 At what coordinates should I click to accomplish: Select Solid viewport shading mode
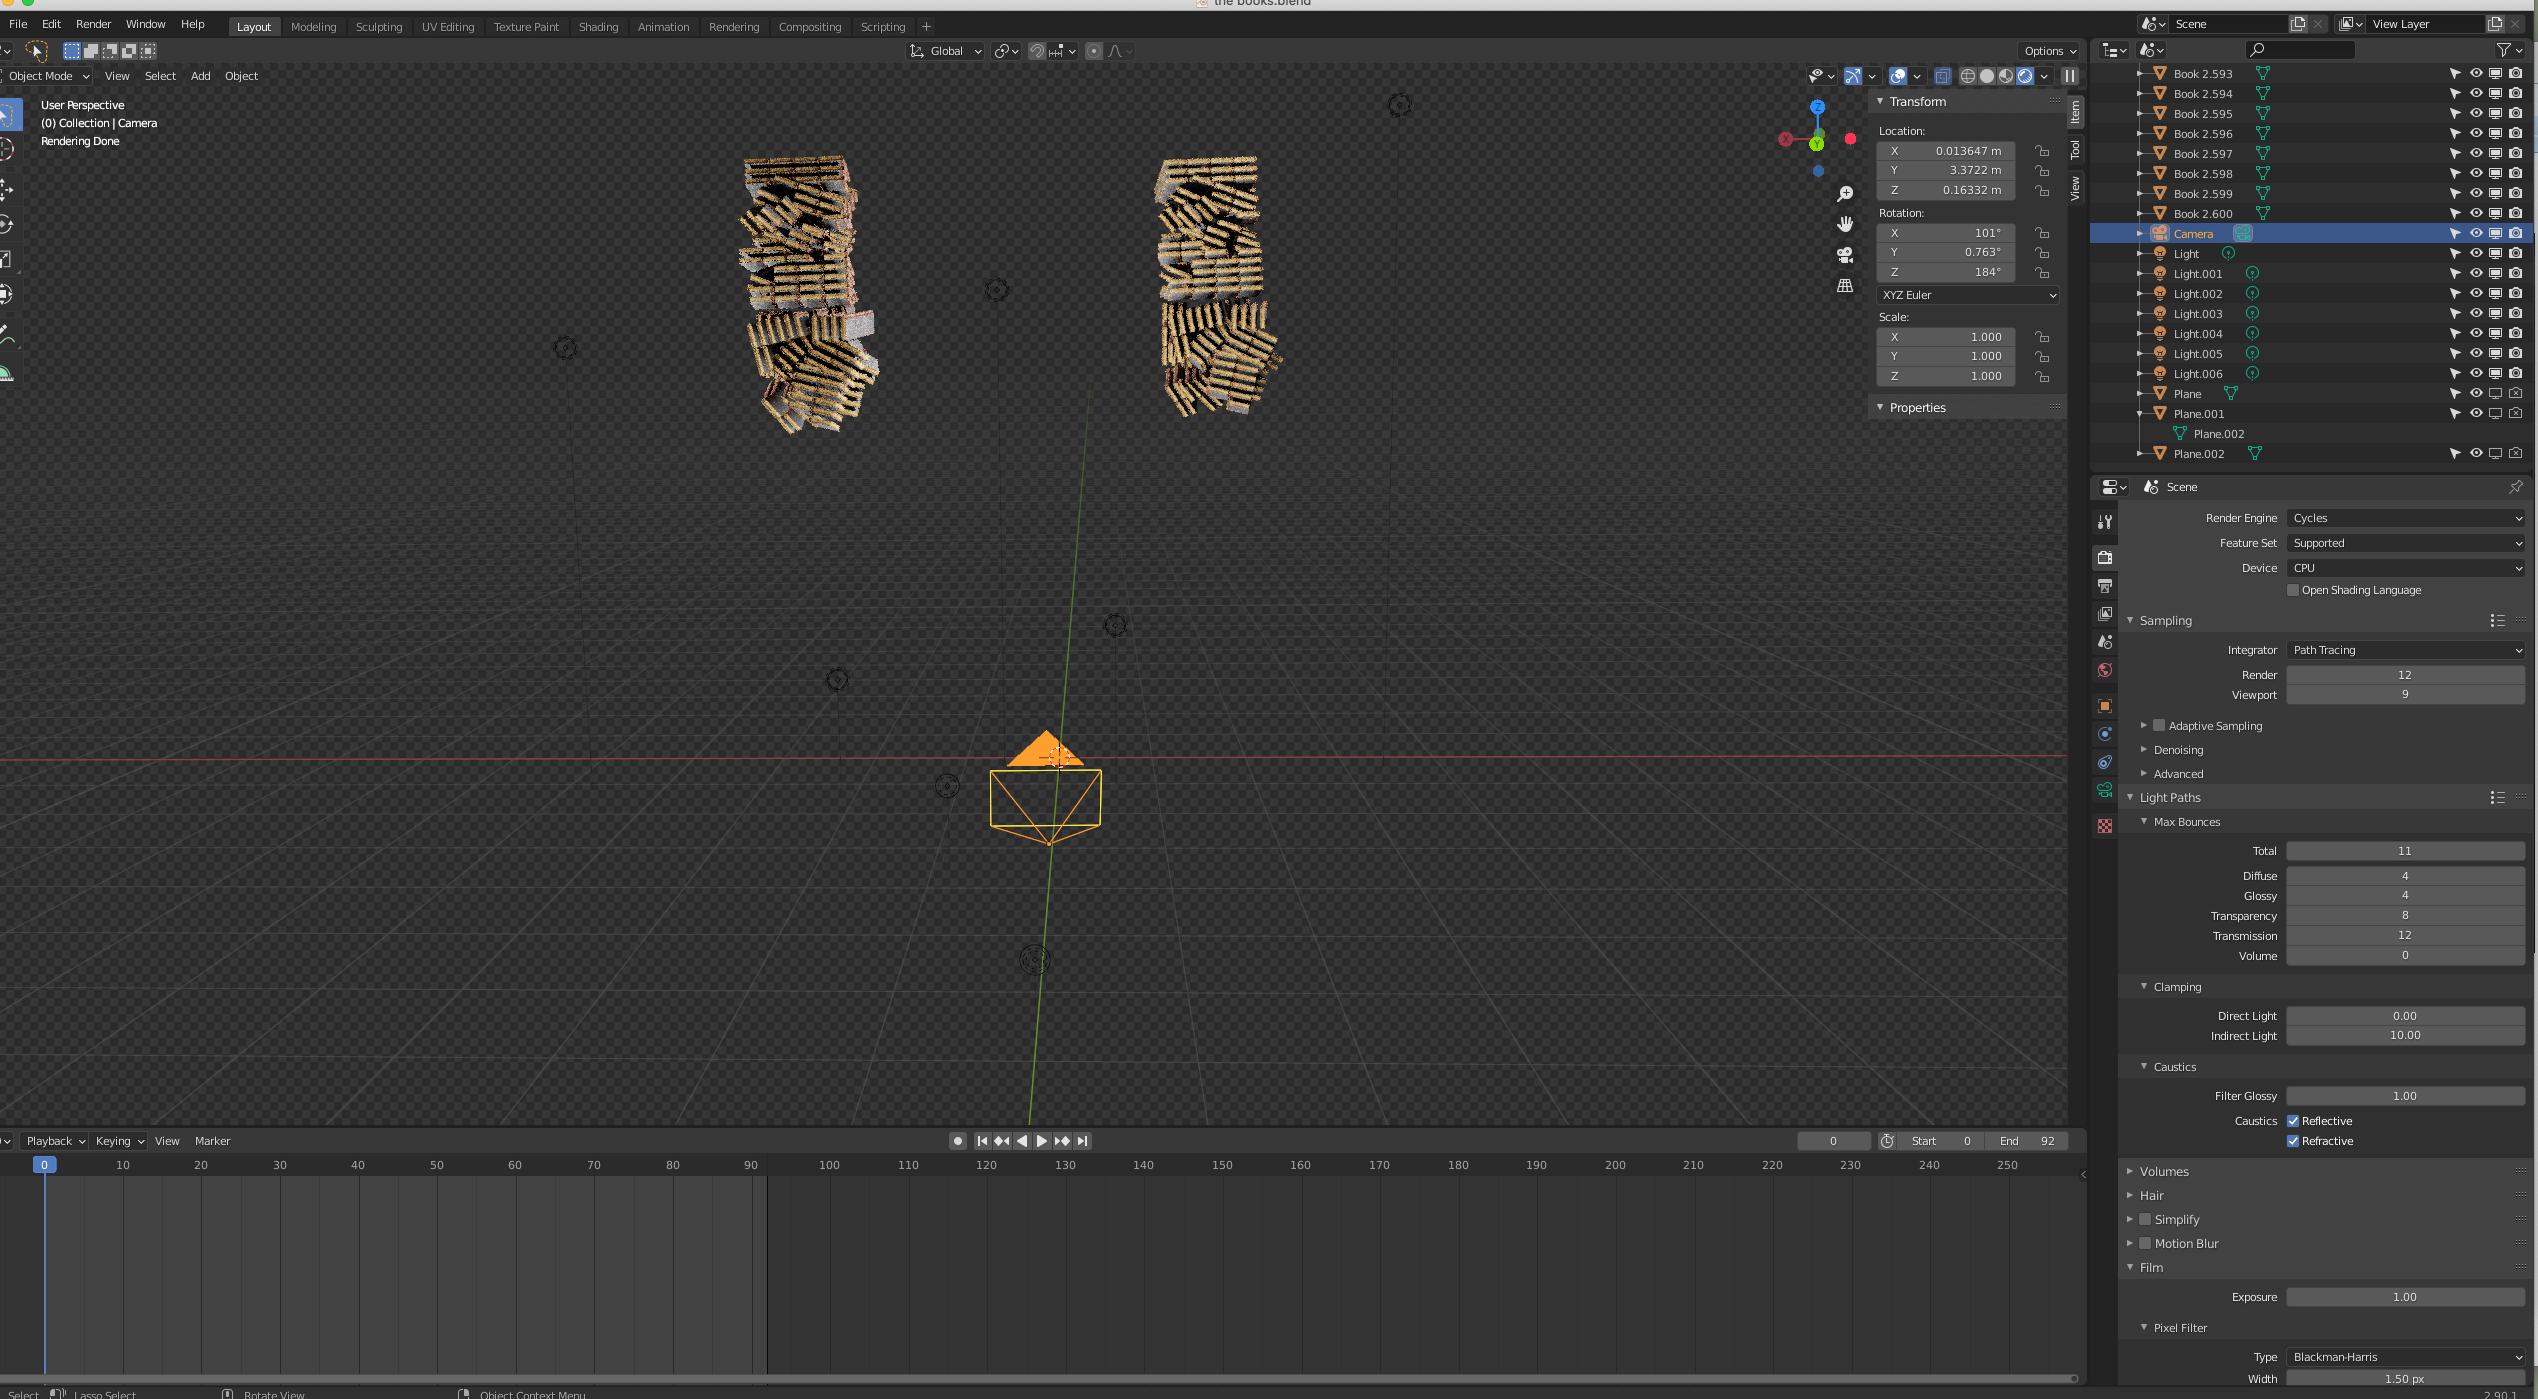click(1986, 75)
